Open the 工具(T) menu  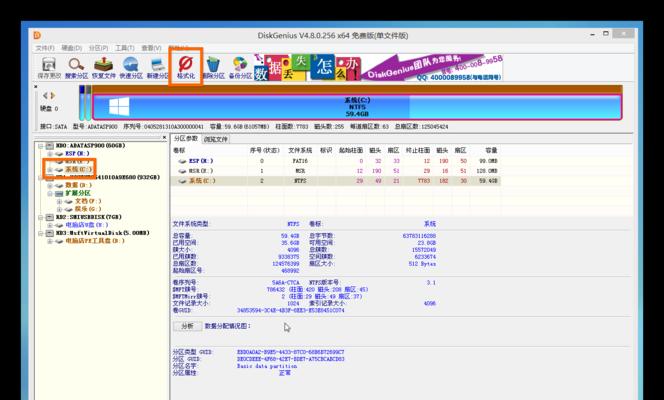(125, 48)
